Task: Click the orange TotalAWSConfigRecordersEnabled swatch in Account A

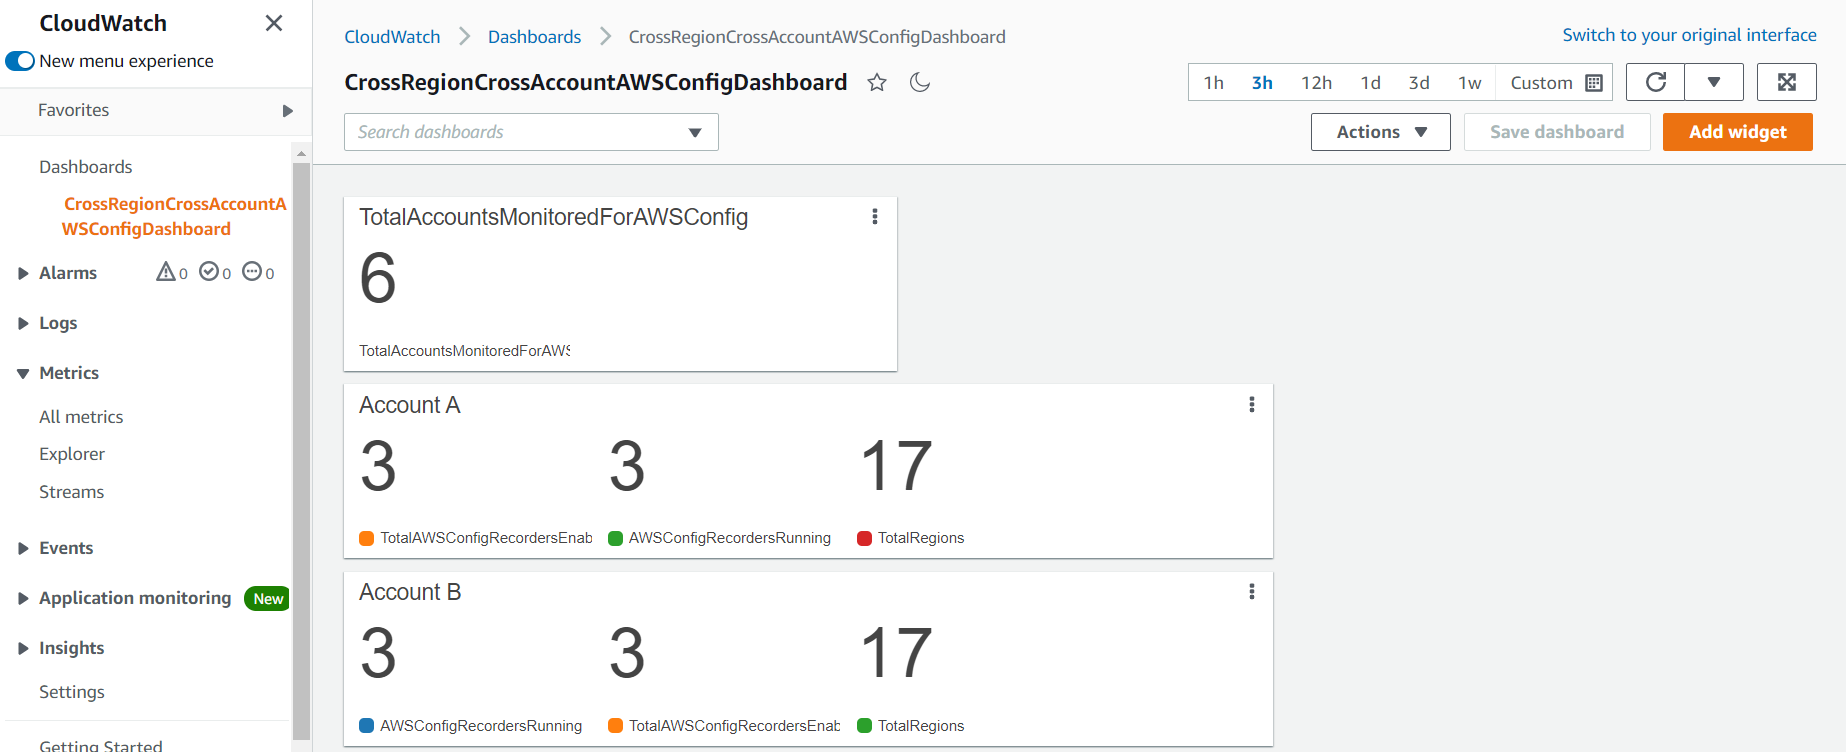Action: [x=367, y=538]
